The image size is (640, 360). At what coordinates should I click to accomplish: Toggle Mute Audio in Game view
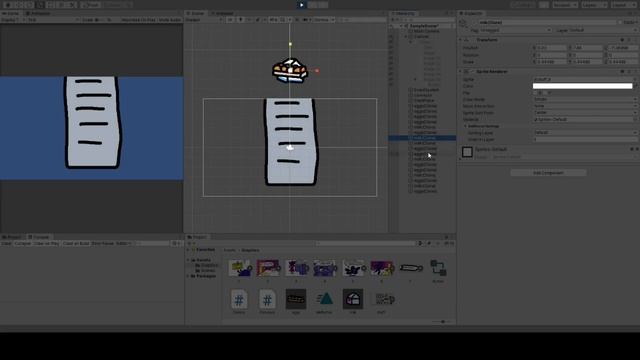pyautogui.click(x=170, y=20)
